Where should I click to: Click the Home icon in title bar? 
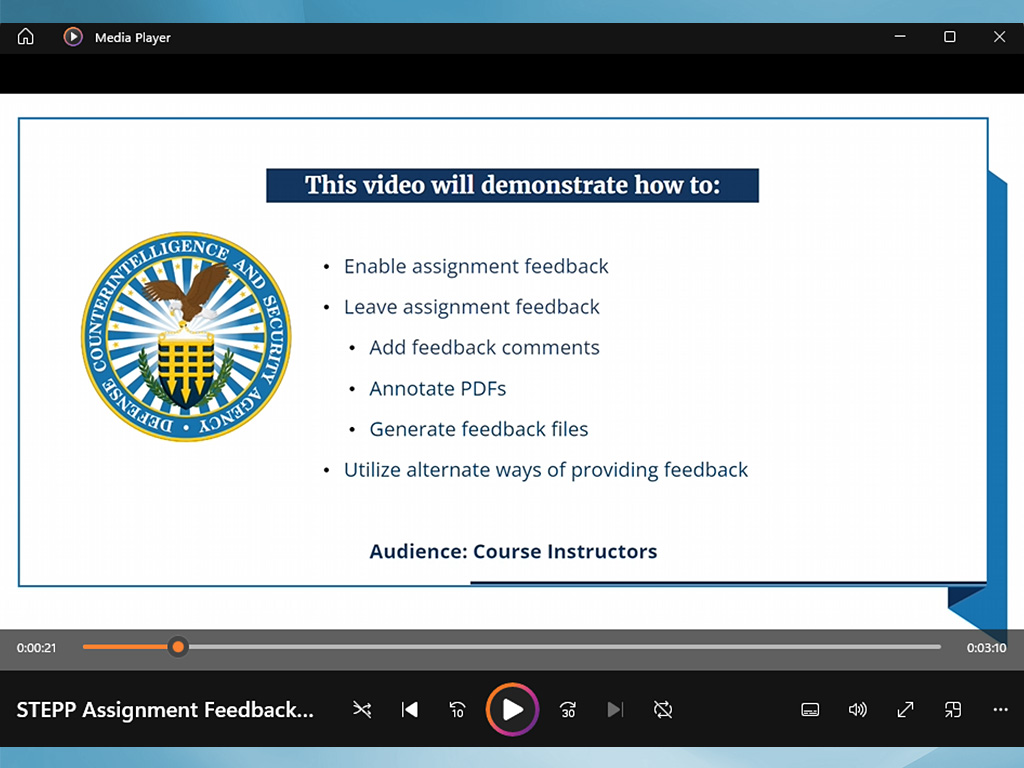26,37
